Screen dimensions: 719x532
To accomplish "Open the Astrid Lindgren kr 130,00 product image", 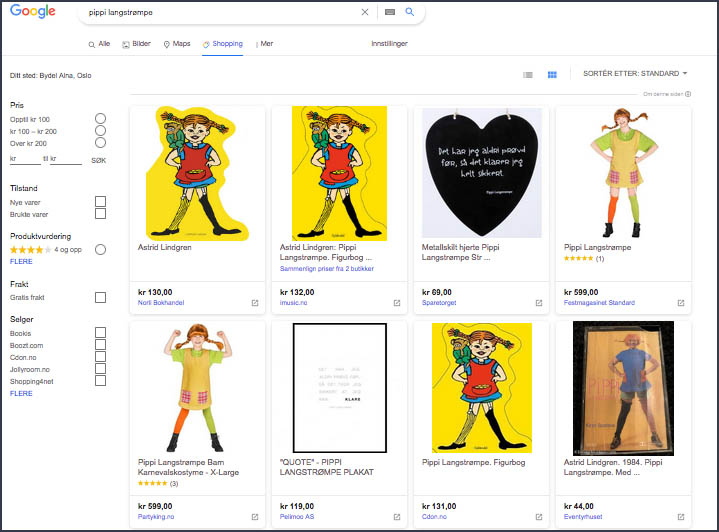I will (197, 173).
